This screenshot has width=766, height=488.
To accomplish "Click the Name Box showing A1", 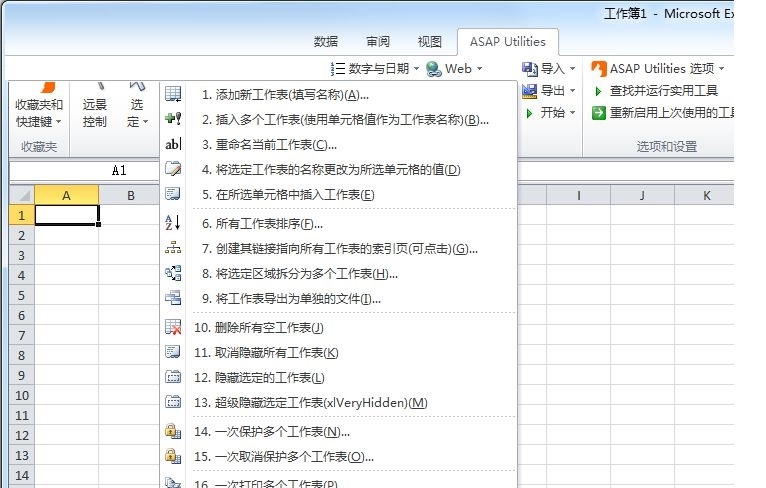I will click(84, 170).
